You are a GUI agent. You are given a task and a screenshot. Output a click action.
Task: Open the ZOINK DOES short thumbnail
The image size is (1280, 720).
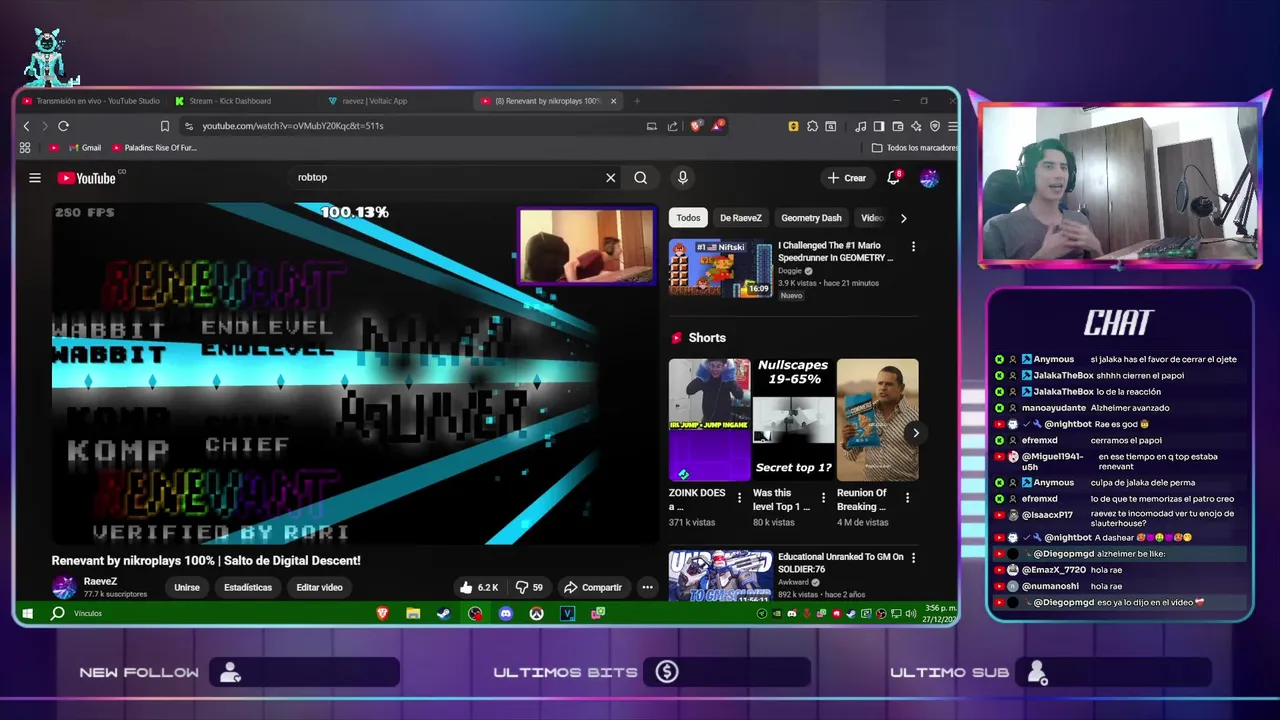[x=709, y=420]
